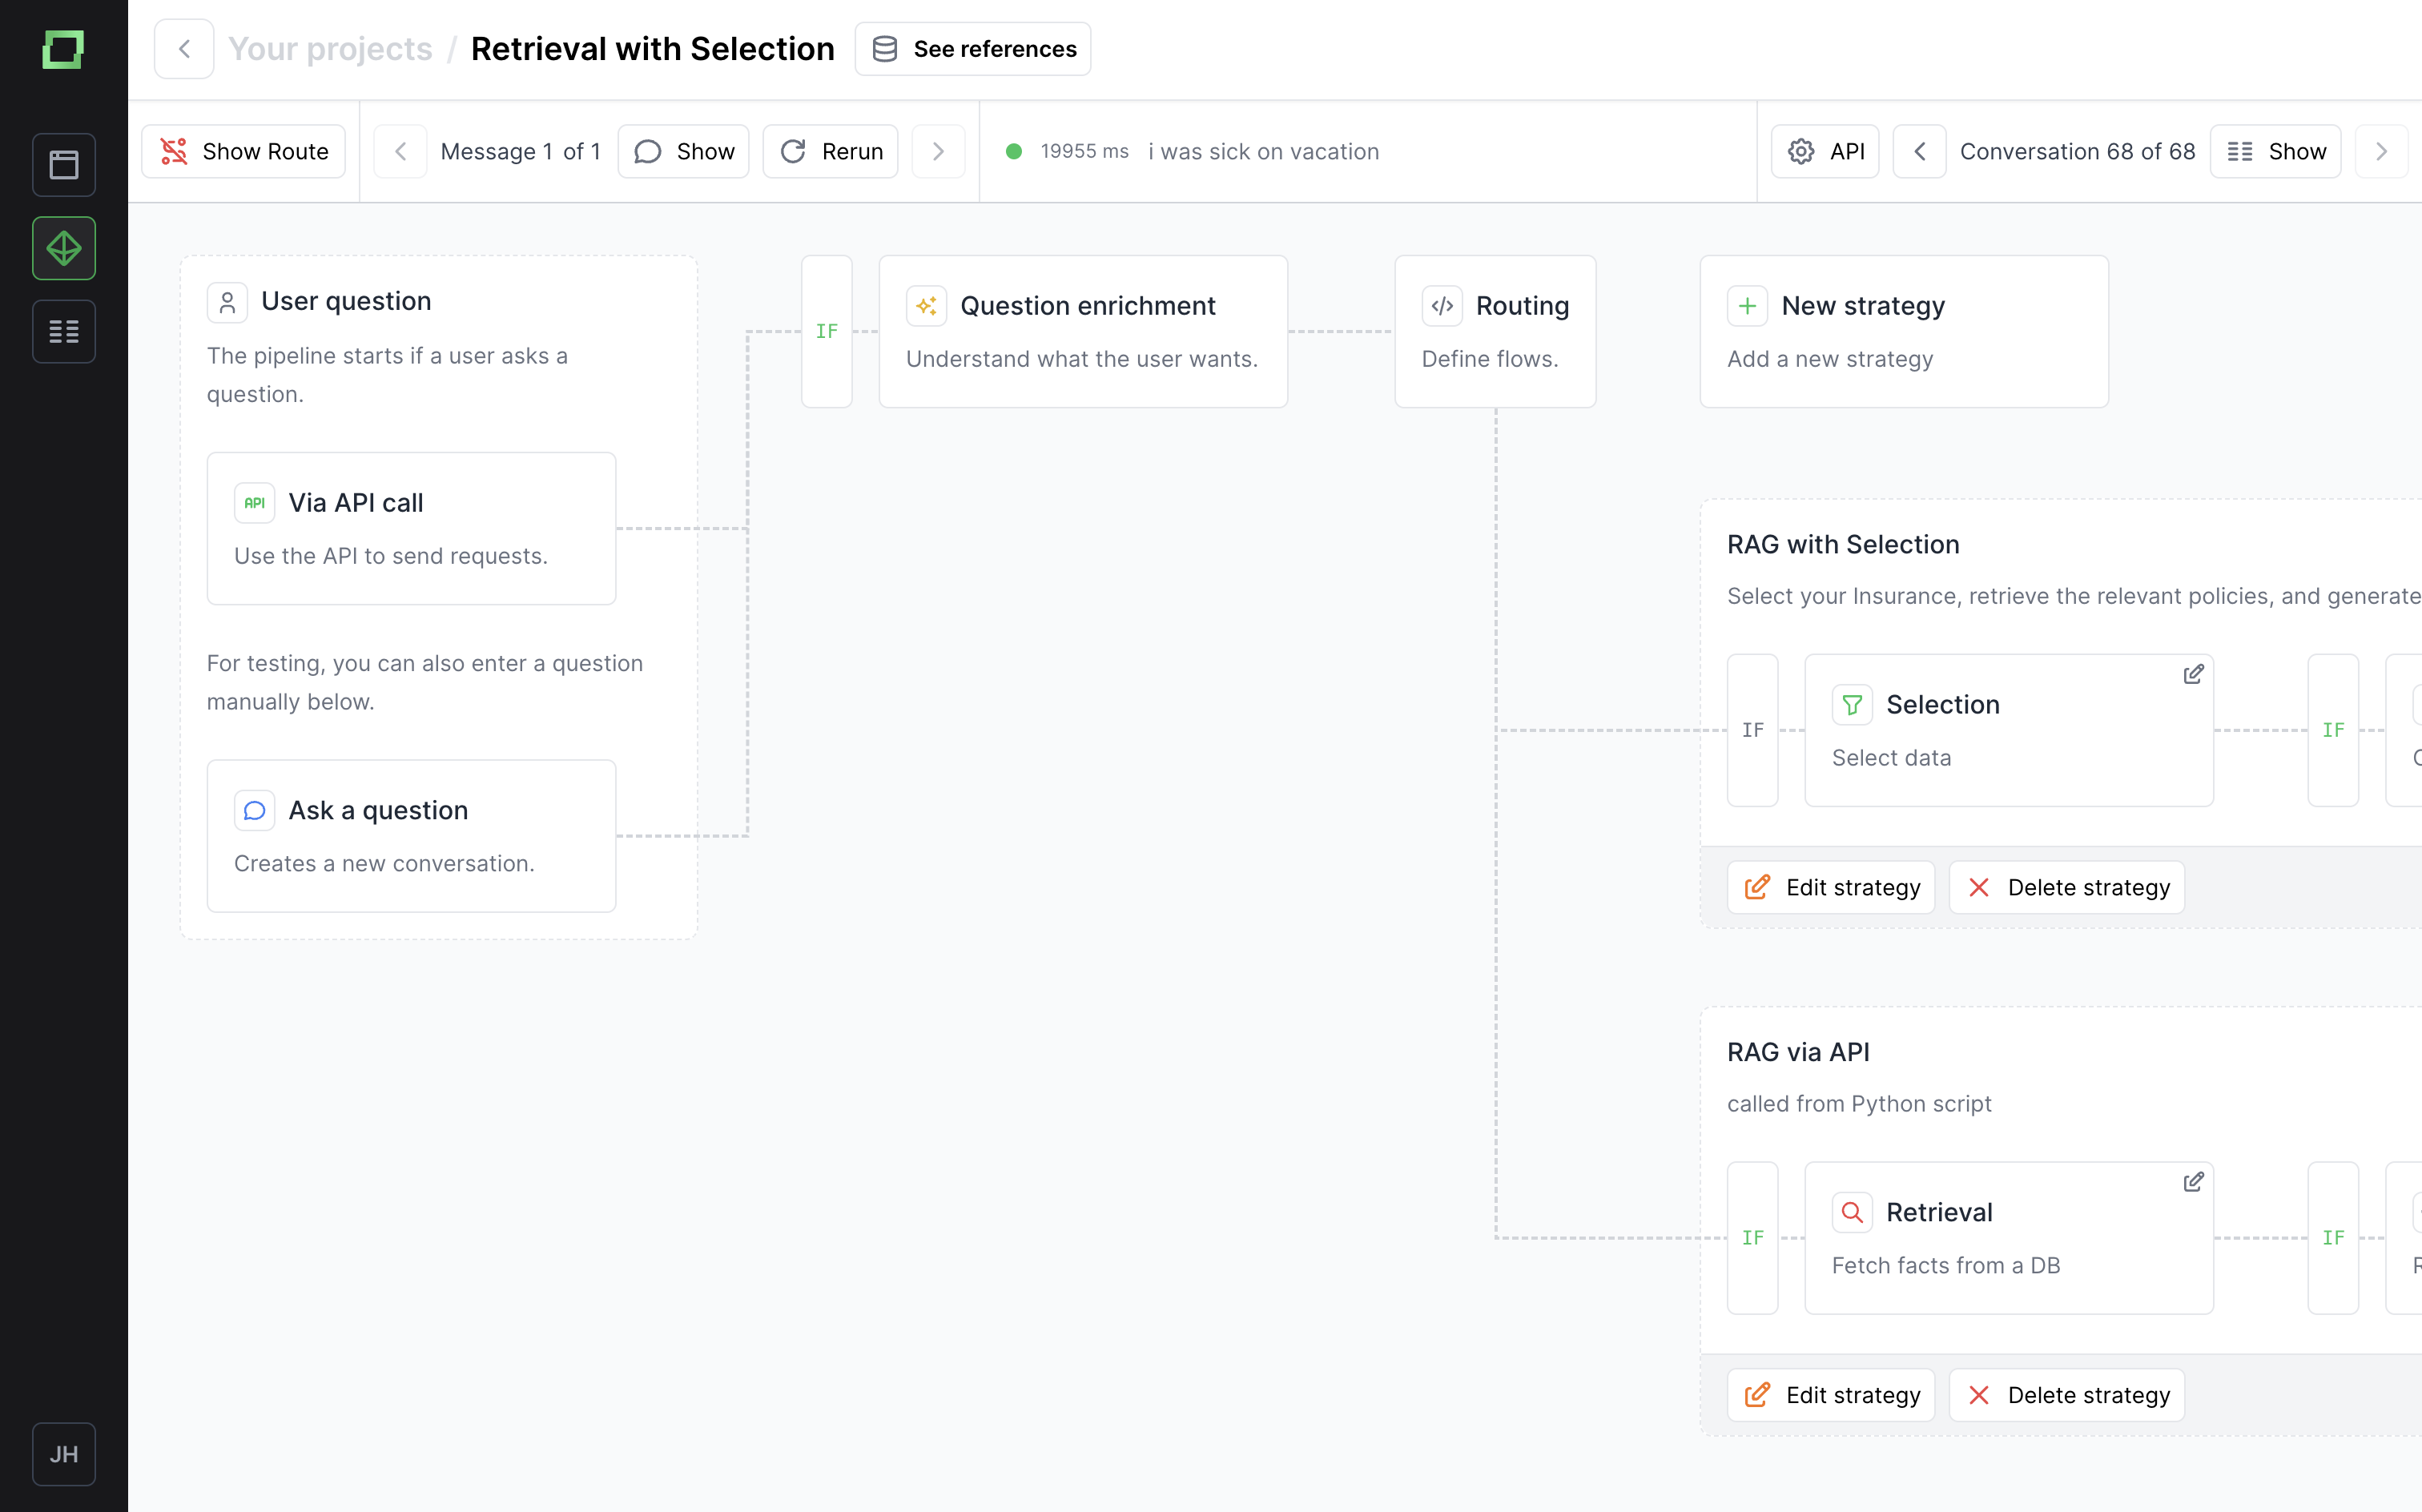
Task: Show the conversation list
Action: 2276,151
